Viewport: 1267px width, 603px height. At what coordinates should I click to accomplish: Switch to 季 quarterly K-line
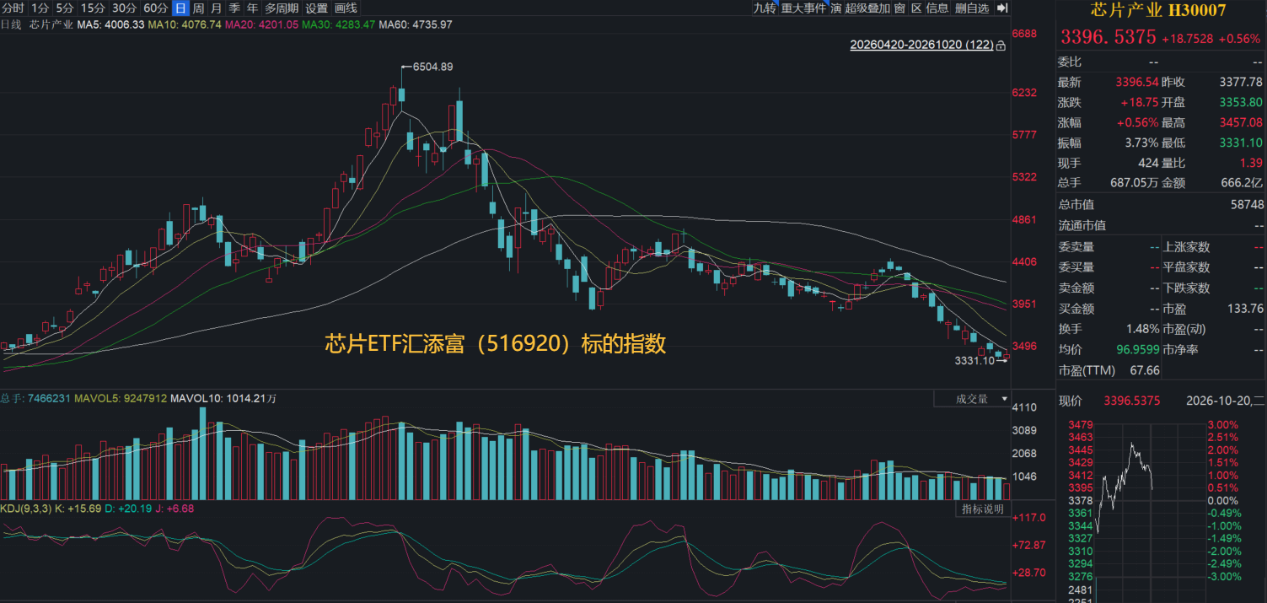(x=234, y=8)
